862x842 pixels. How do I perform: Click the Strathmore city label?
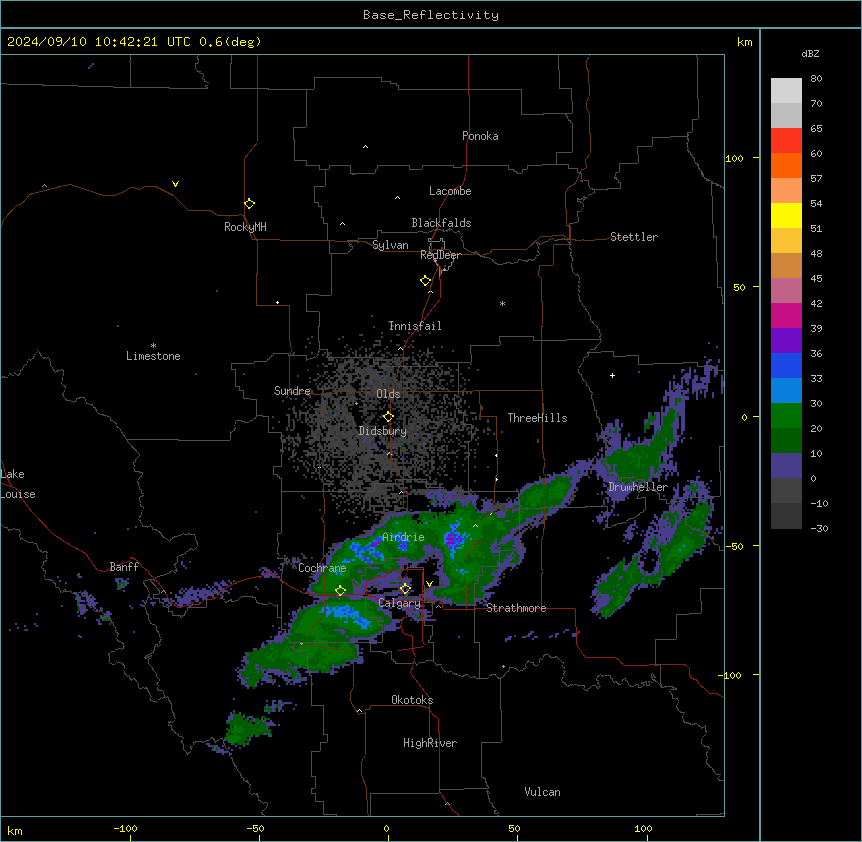click(x=516, y=608)
